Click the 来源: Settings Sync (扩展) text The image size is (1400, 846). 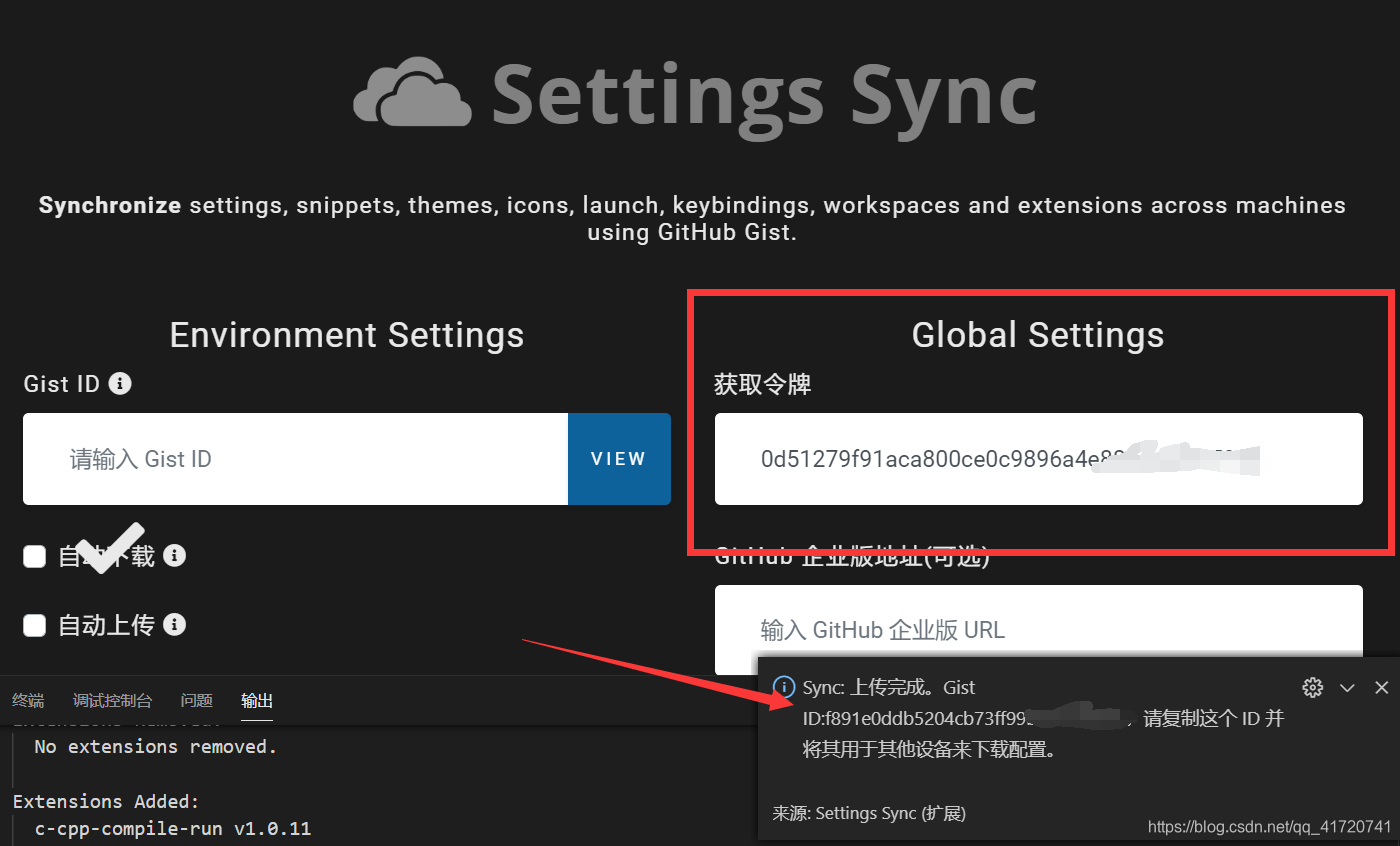tap(869, 813)
